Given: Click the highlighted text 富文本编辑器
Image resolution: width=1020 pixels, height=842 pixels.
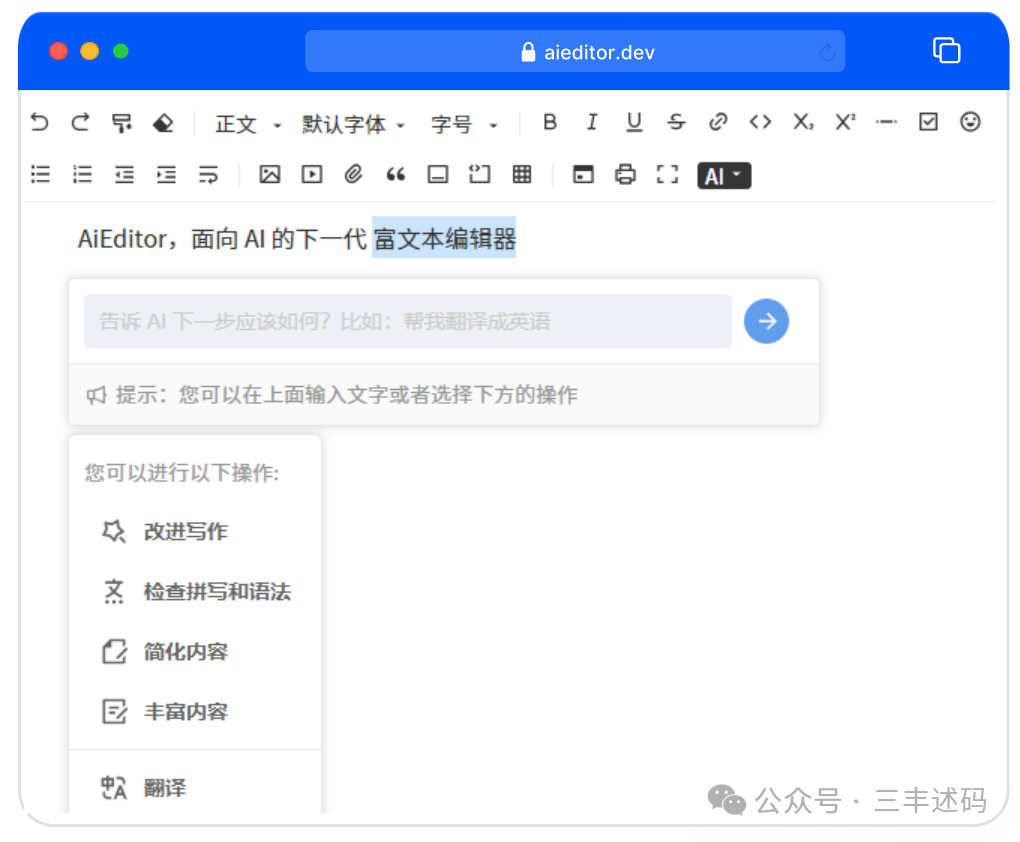Looking at the screenshot, I should click(x=444, y=238).
